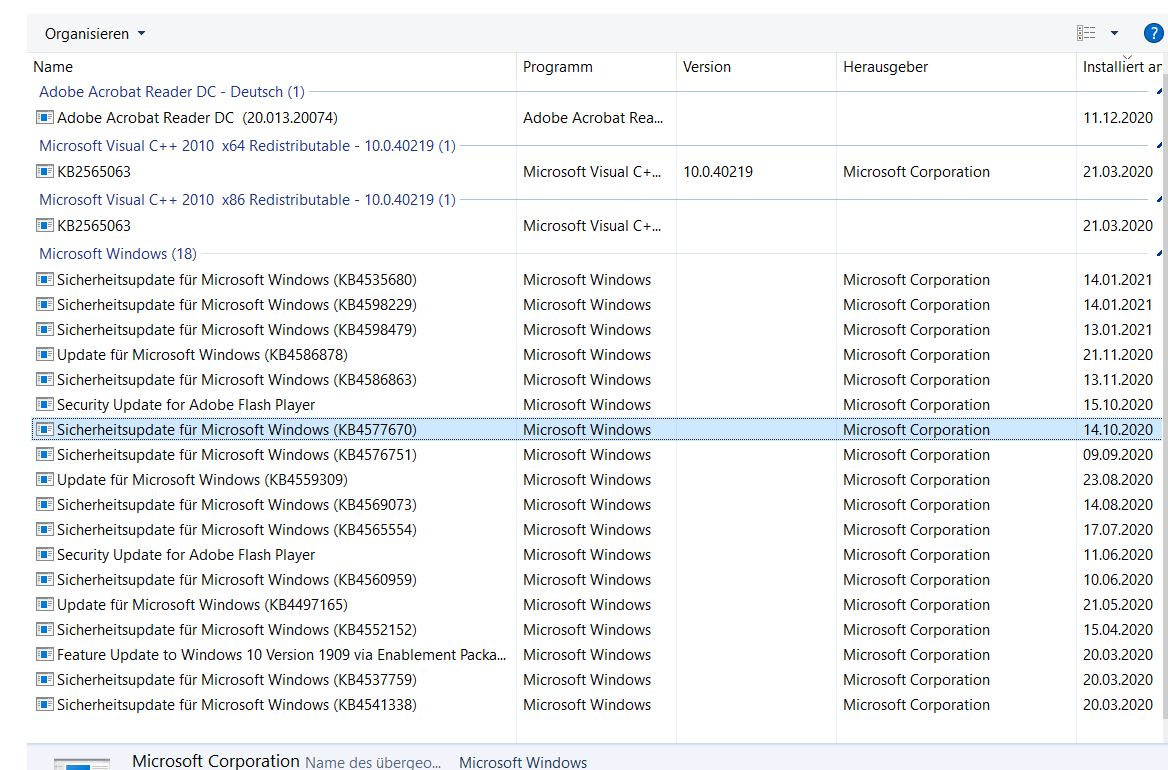Click icon of Sicherheitsupdate KB4598479
Screen dimensions: 1168x770
(45, 330)
